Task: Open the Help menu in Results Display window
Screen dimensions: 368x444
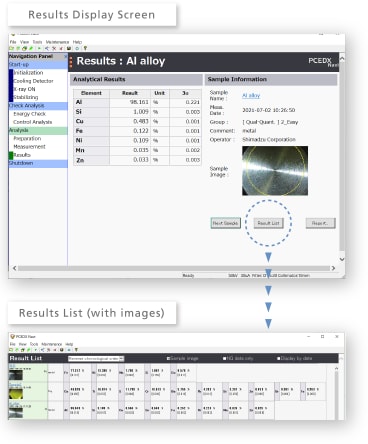Action: [x=77, y=42]
